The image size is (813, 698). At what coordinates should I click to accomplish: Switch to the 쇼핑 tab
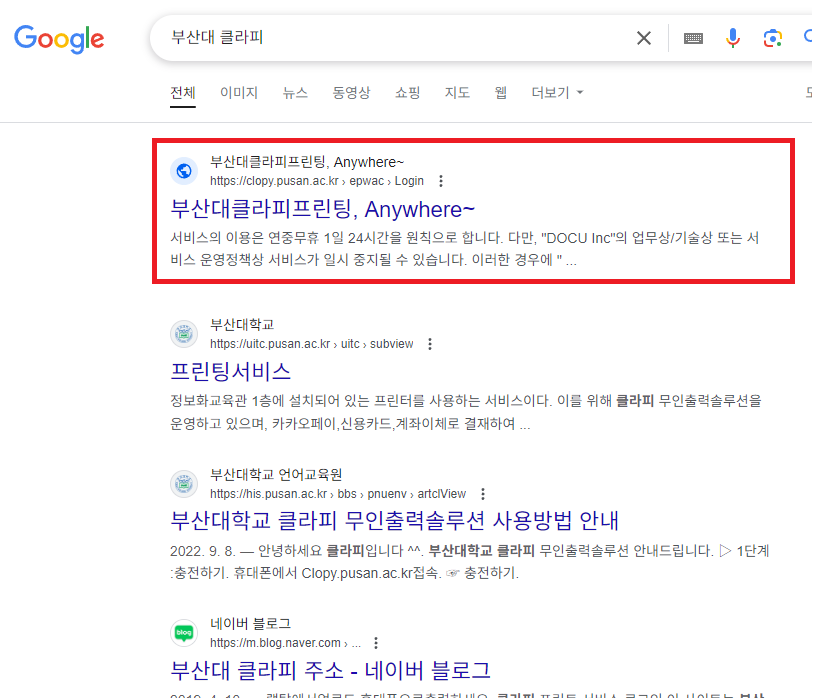[408, 93]
